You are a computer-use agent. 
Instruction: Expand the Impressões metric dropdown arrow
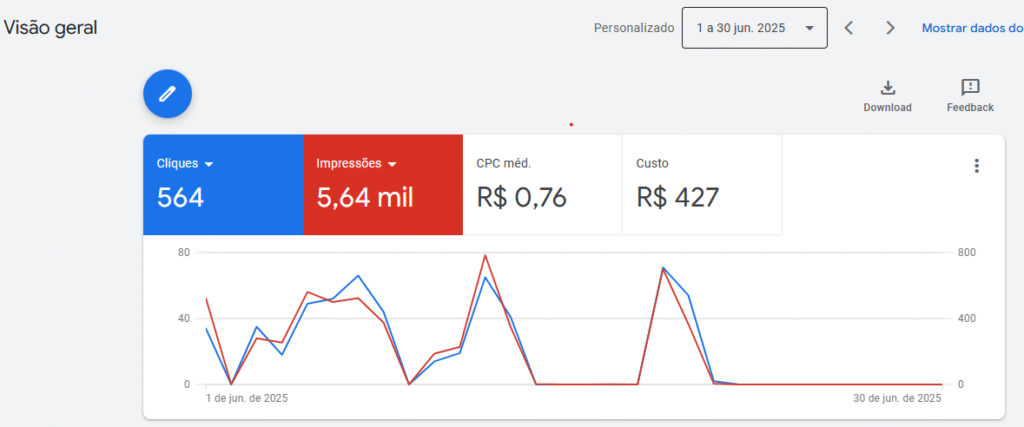393,164
